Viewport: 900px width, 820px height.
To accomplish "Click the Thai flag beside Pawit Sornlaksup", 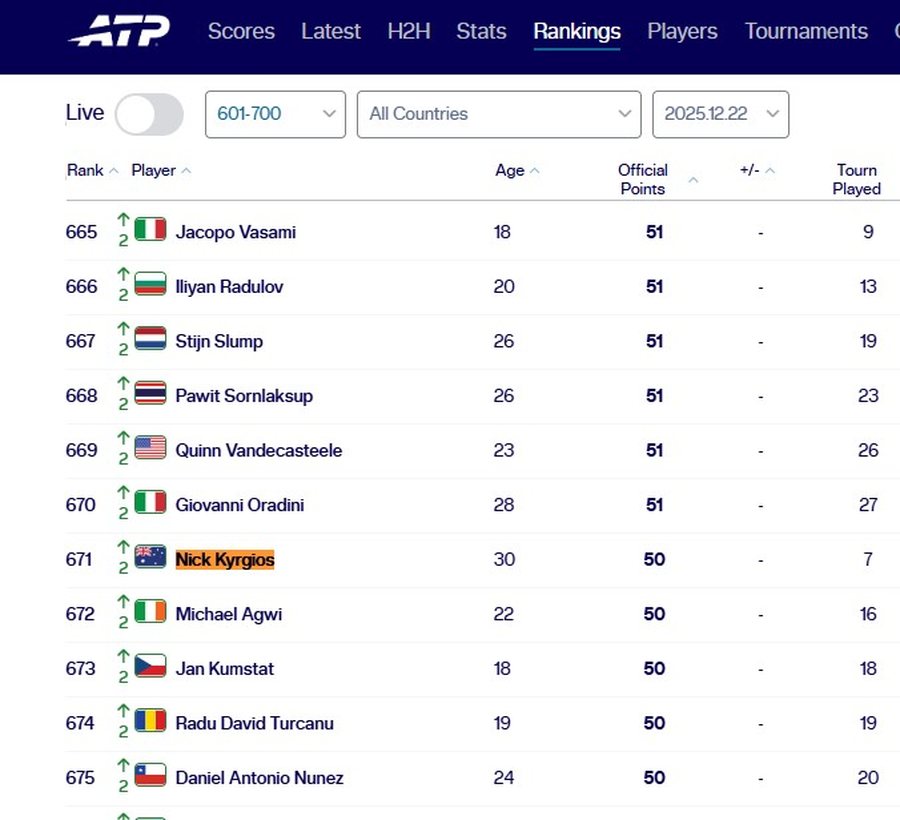I will (x=150, y=394).
